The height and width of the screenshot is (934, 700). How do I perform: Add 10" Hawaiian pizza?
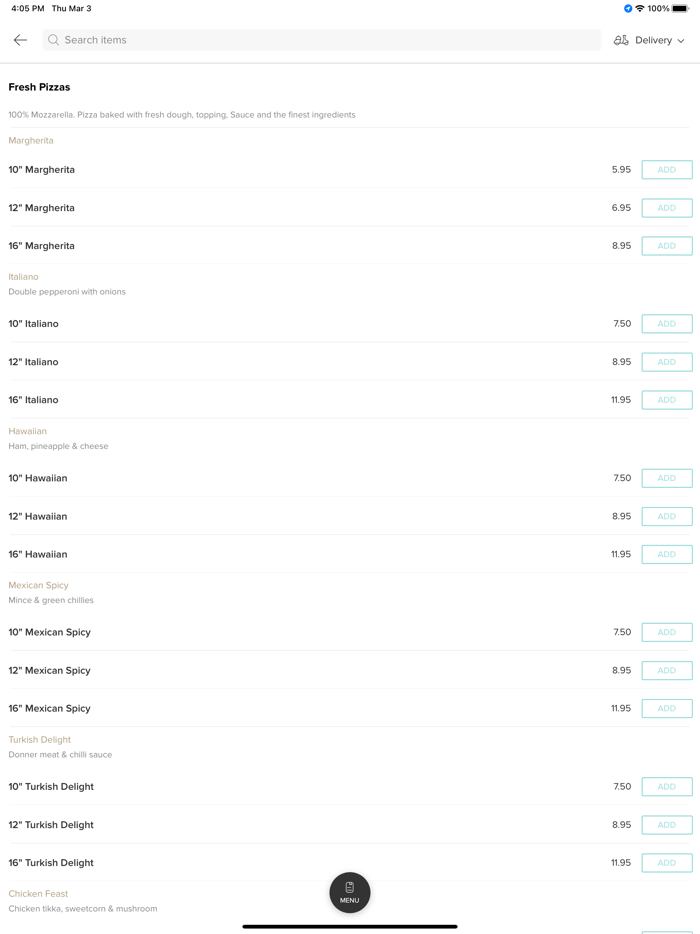[x=667, y=478]
